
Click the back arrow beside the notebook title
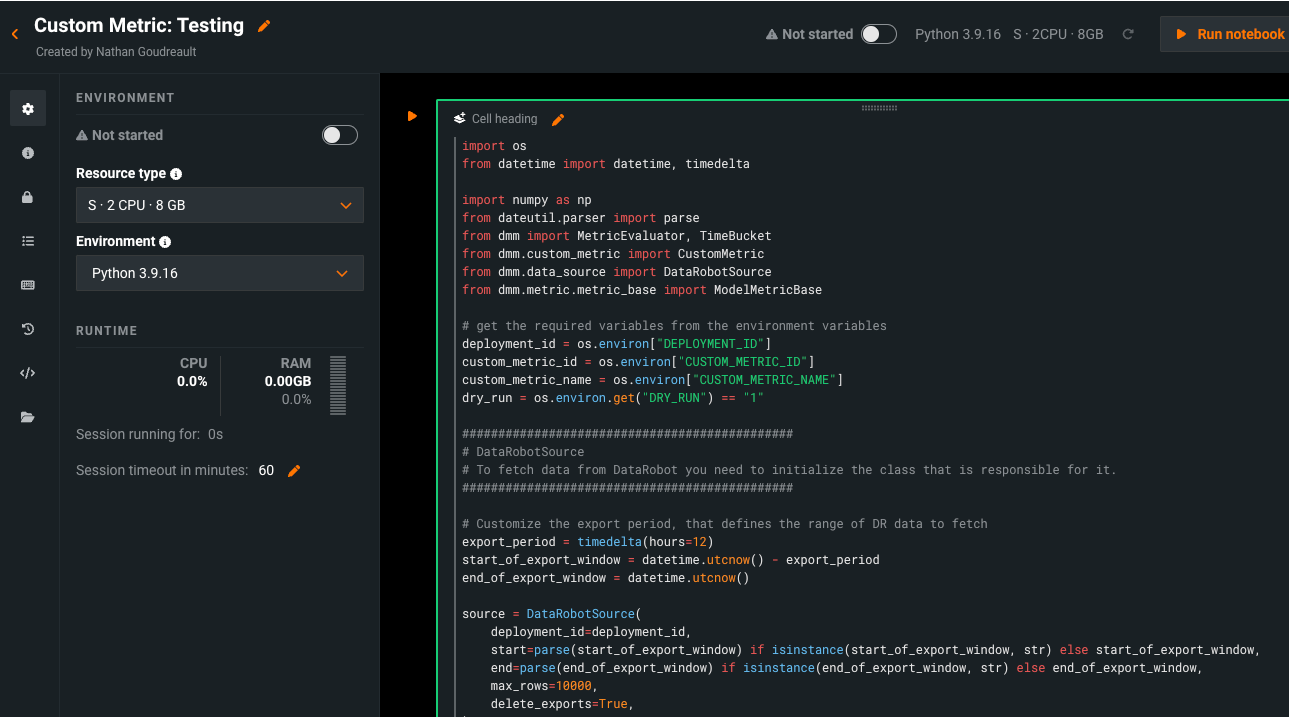[x=15, y=34]
